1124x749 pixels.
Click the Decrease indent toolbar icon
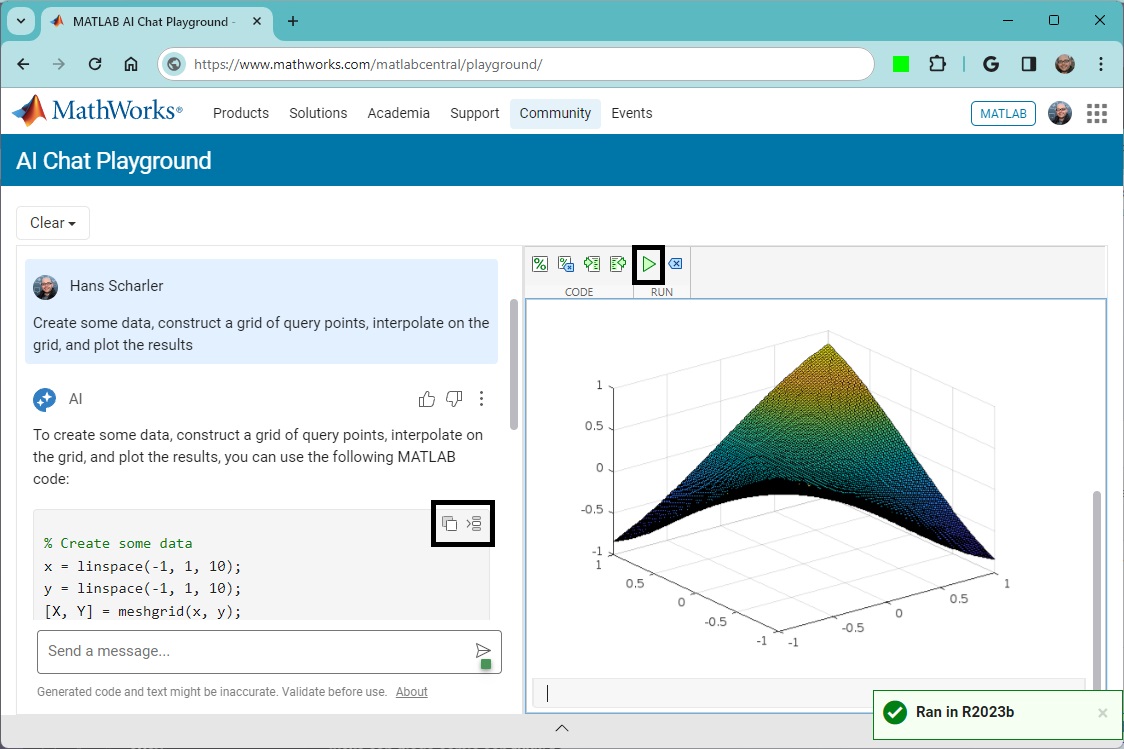coord(618,264)
